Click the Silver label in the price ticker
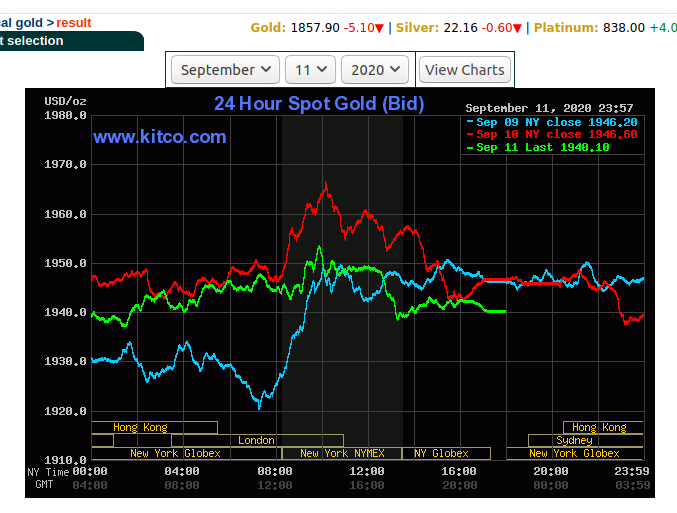 point(416,28)
